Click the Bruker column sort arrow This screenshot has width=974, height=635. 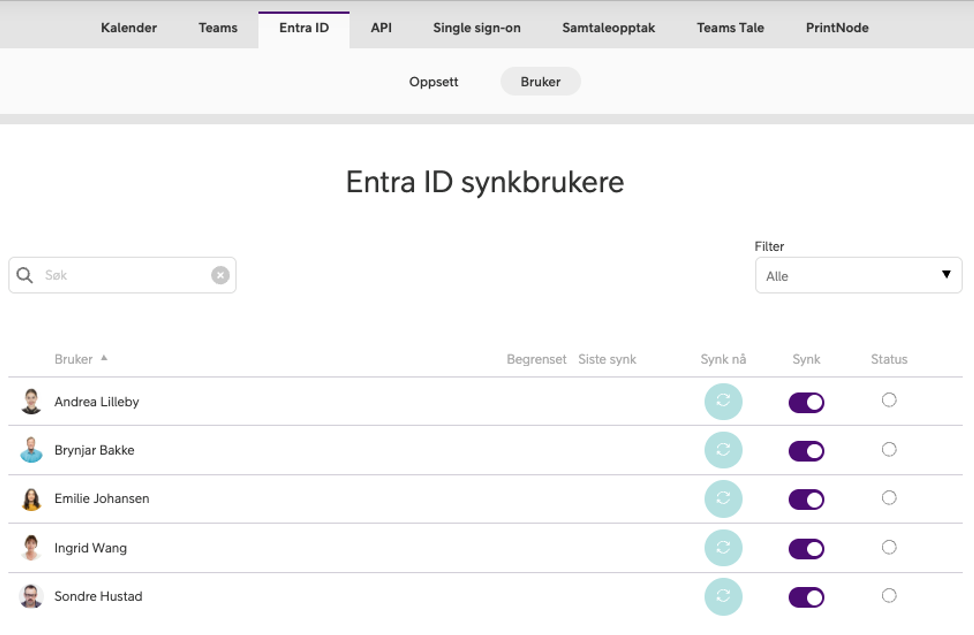tap(104, 358)
